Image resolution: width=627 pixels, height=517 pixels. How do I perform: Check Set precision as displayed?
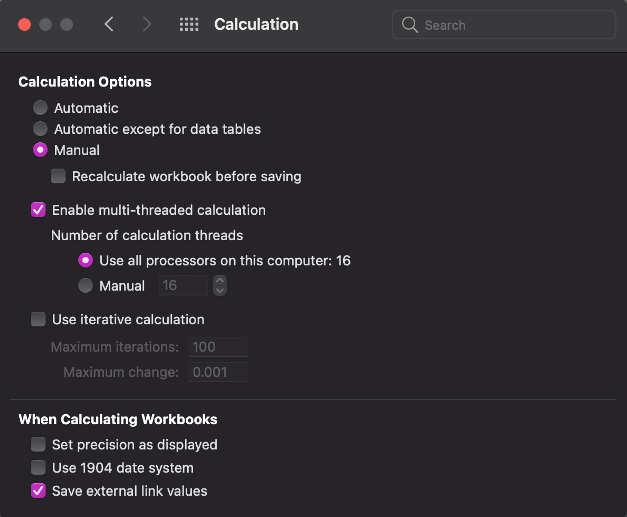38,444
